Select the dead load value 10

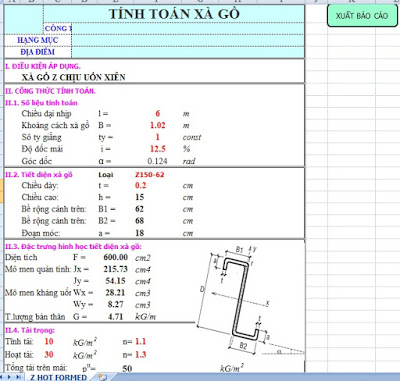(49, 341)
